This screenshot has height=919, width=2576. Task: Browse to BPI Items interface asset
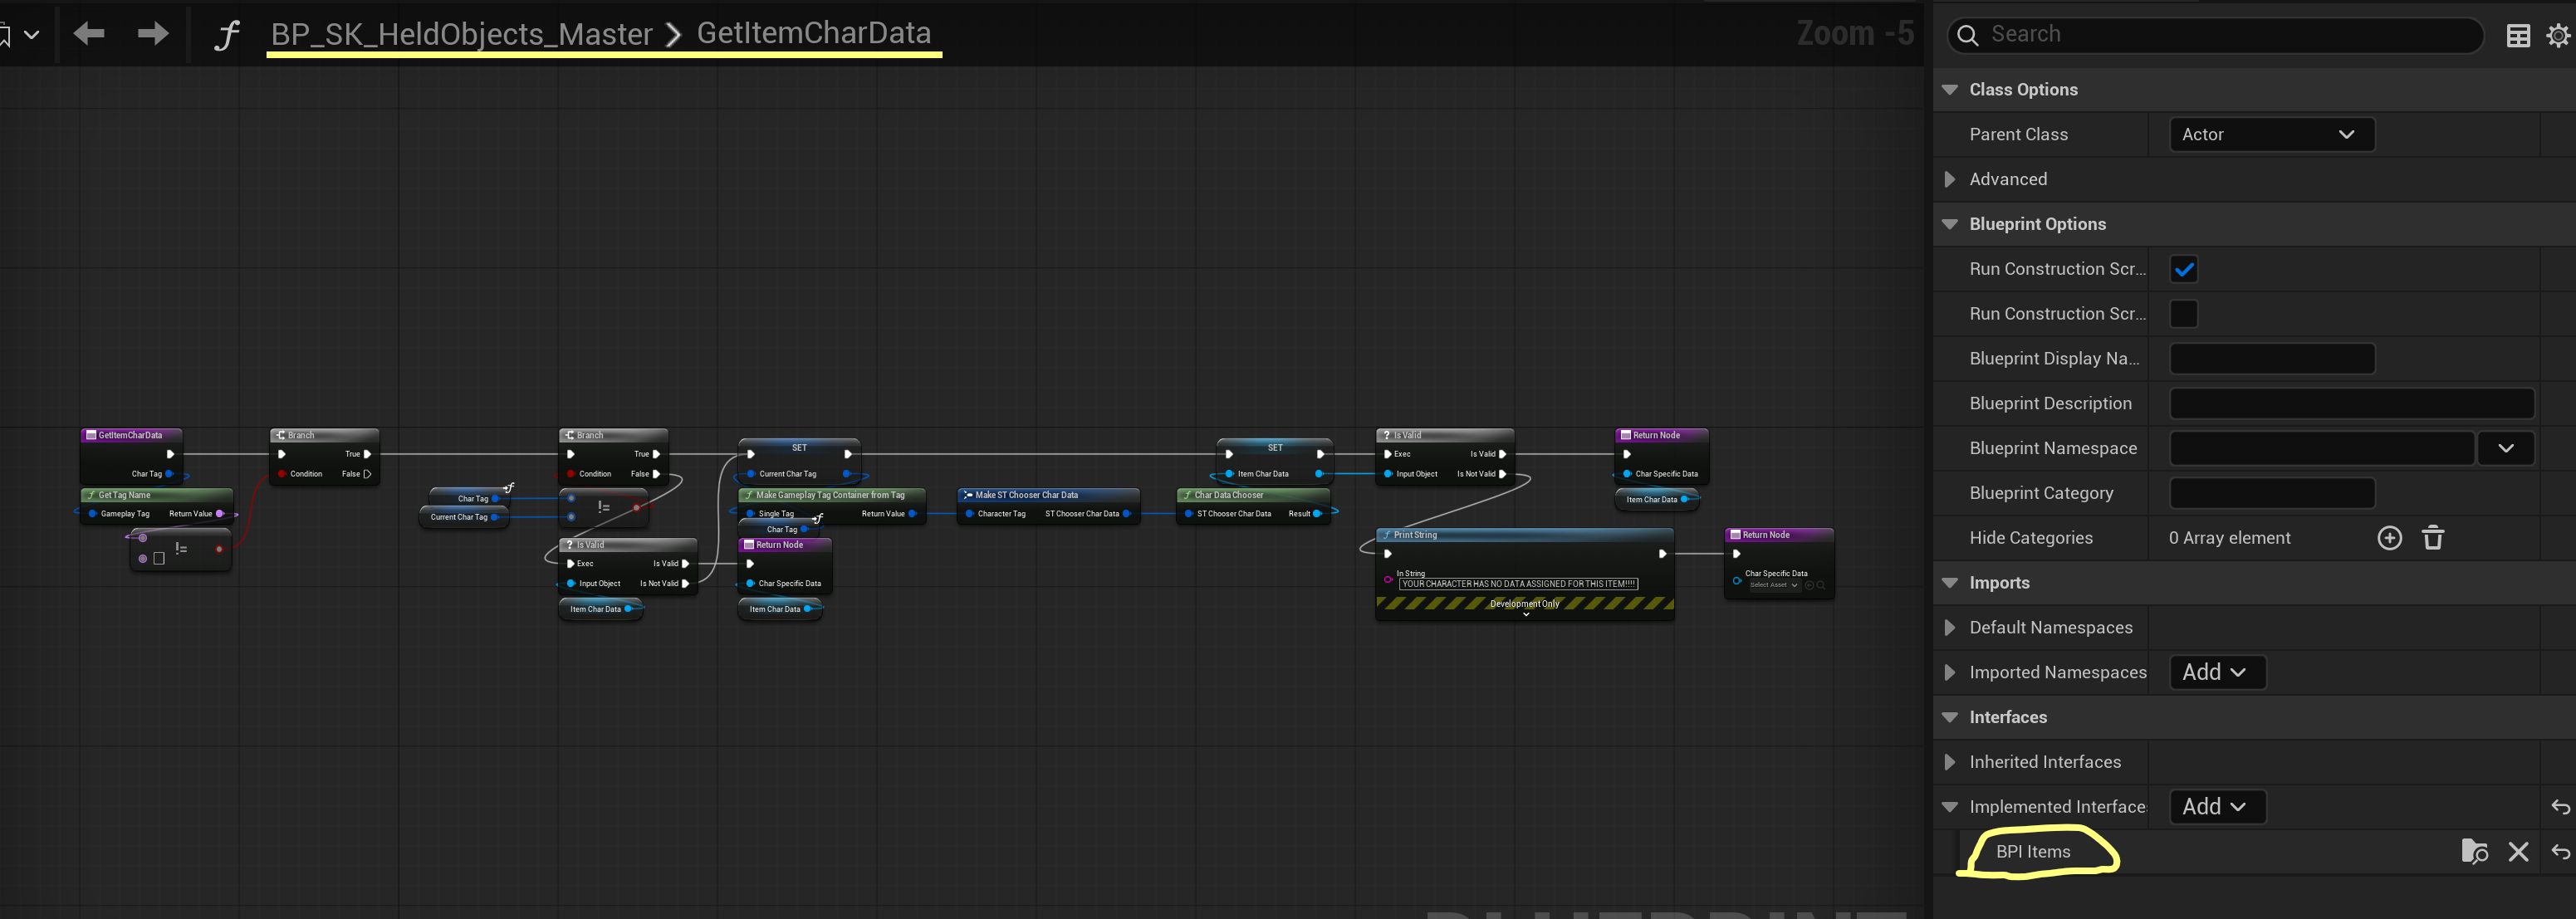[x=2473, y=851]
